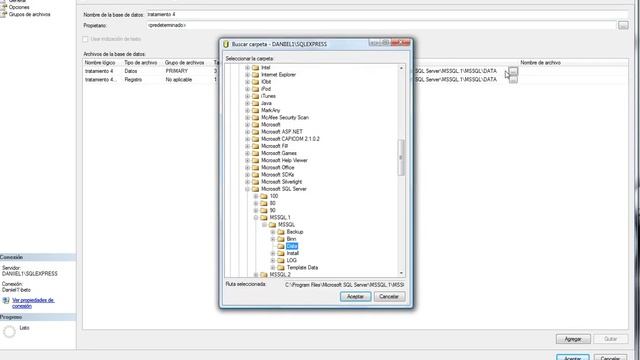Expand the MSSQL.2 folder node

click(x=256, y=275)
